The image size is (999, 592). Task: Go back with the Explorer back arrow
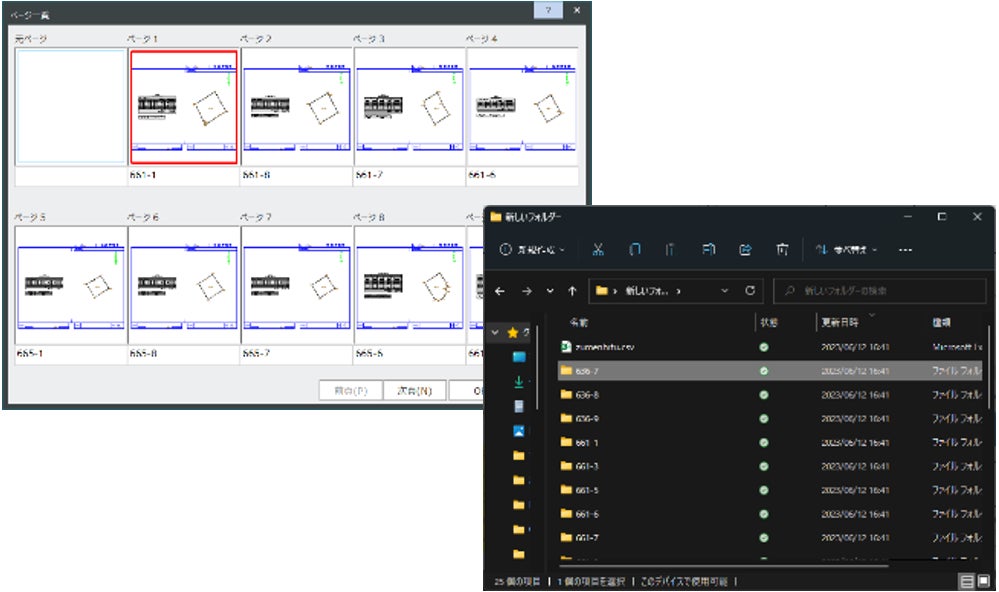[500, 291]
